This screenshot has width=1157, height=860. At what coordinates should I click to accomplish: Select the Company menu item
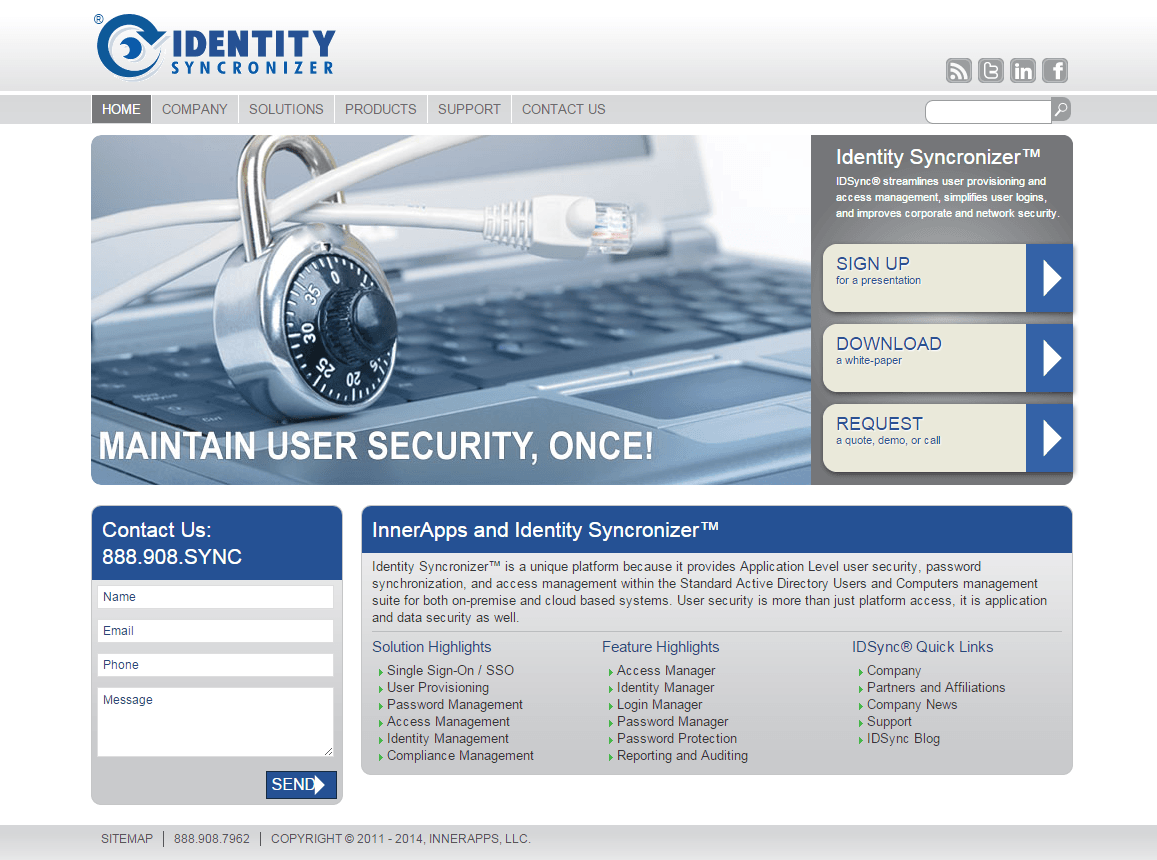(x=194, y=109)
